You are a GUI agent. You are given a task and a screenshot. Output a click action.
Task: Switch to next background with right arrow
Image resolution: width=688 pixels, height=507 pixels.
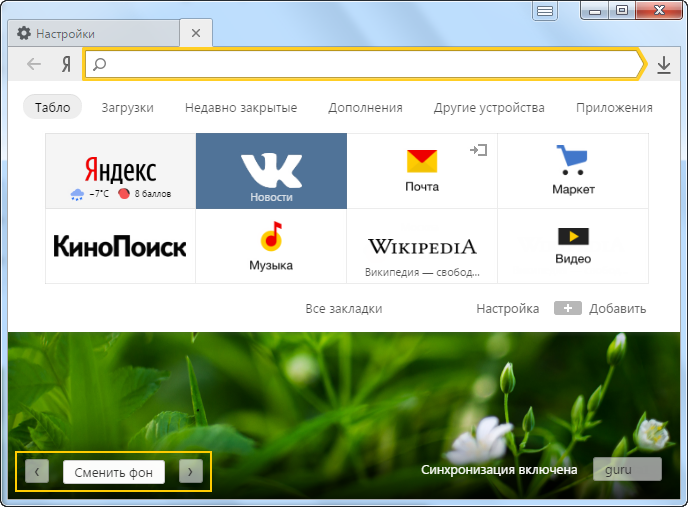point(191,471)
